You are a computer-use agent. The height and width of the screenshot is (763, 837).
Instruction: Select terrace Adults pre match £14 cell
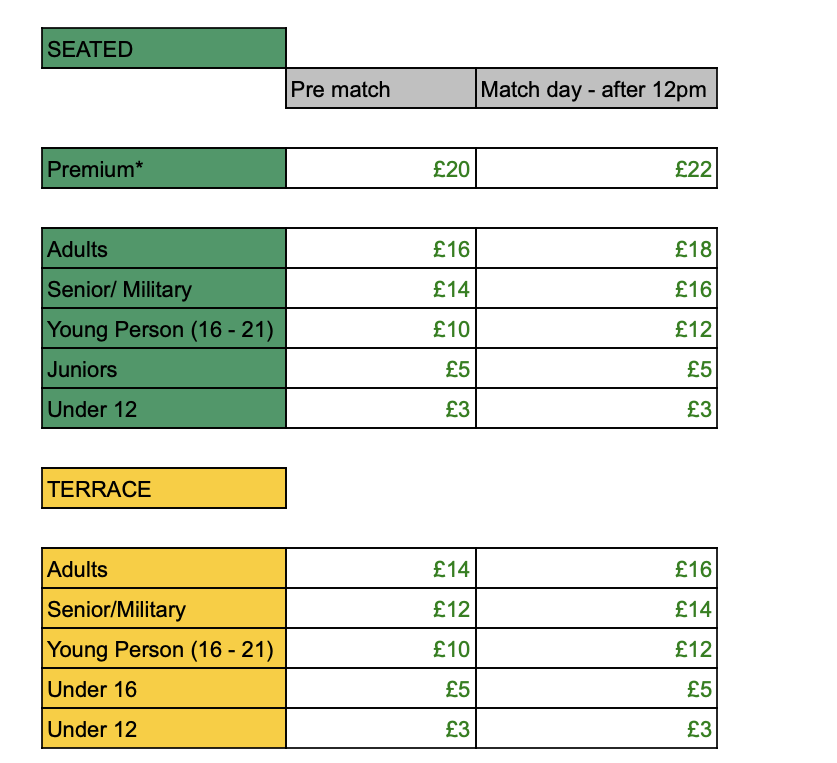(381, 569)
